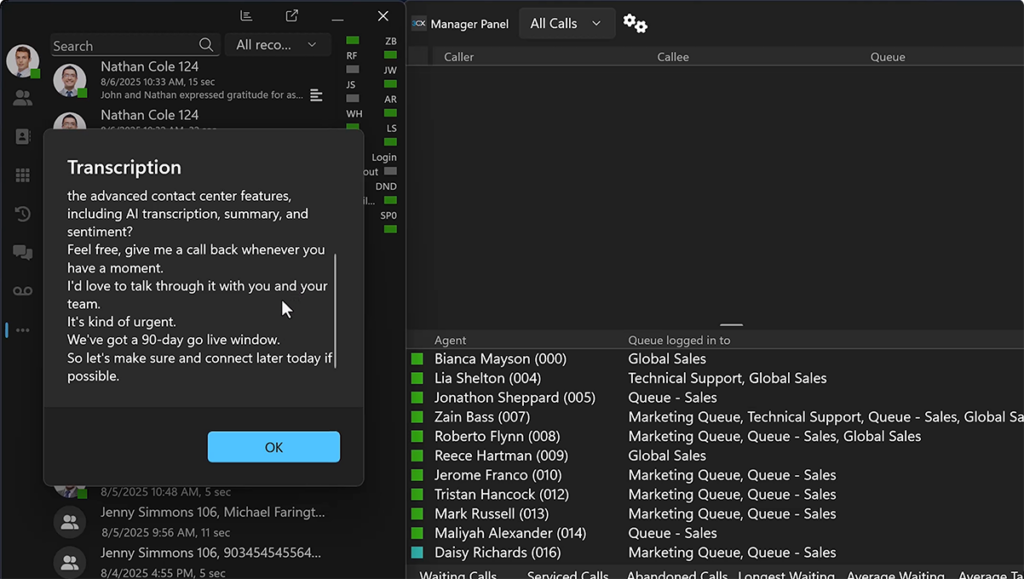Open the address book sidebar icon
The width and height of the screenshot is (1024, 579).
click(x=22, y=137)
